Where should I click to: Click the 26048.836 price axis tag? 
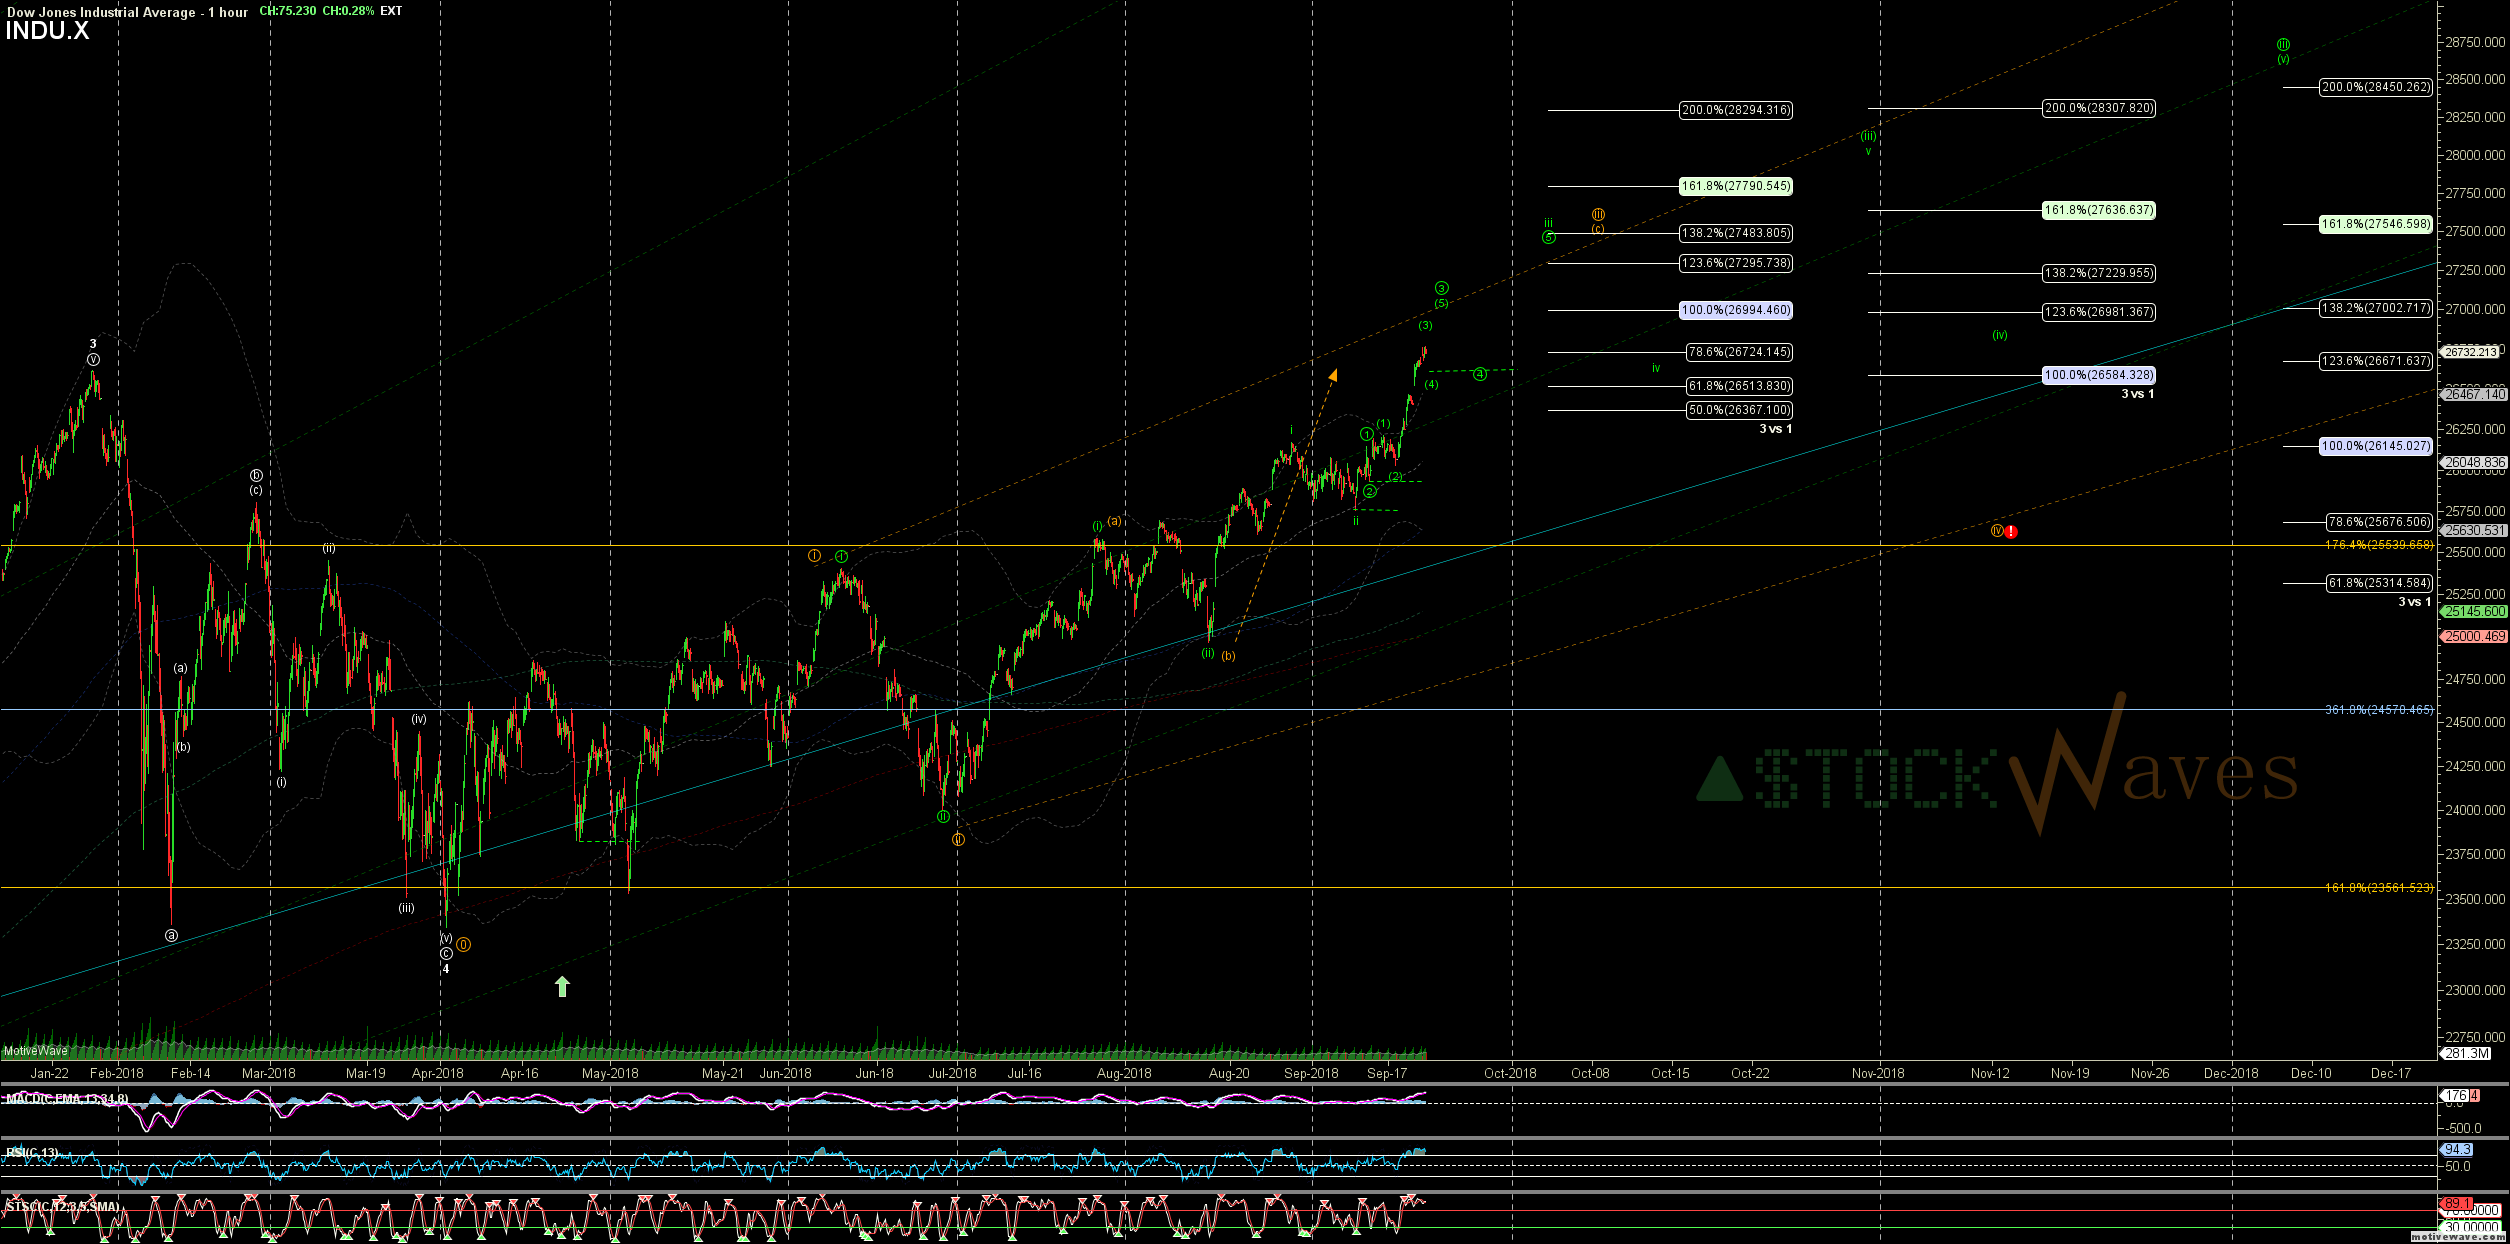tap(2474, 463)
